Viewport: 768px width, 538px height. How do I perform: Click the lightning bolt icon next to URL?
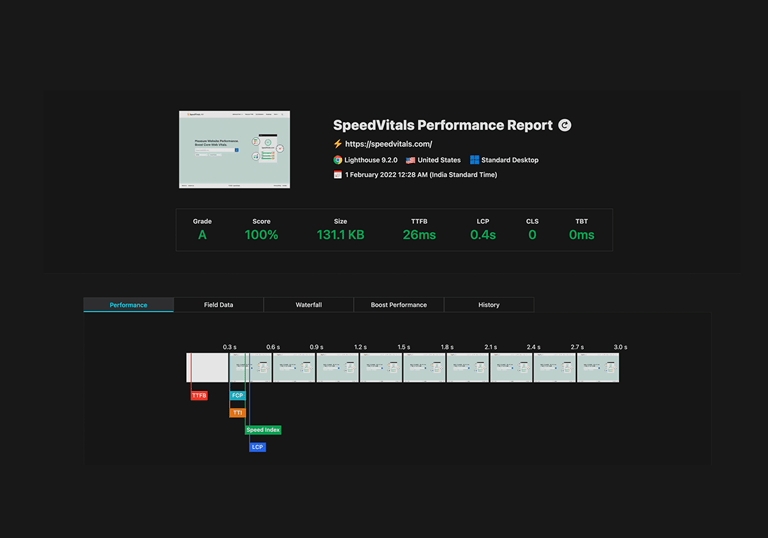(x=337, y=144)
